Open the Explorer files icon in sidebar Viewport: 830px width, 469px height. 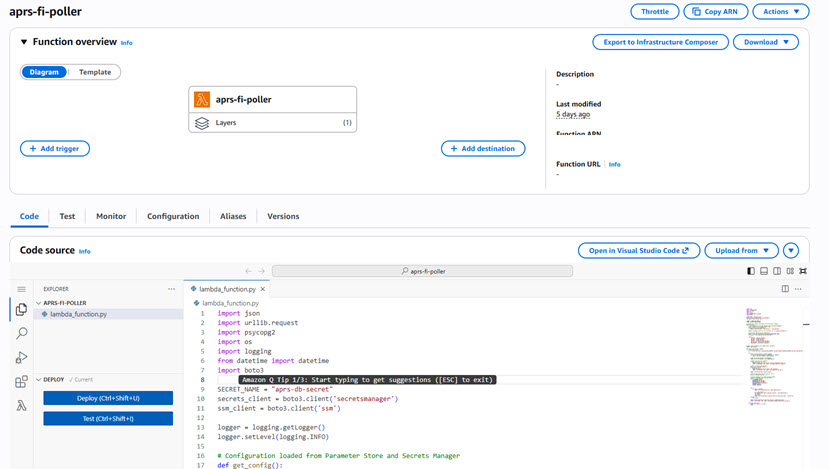(21, 310)
